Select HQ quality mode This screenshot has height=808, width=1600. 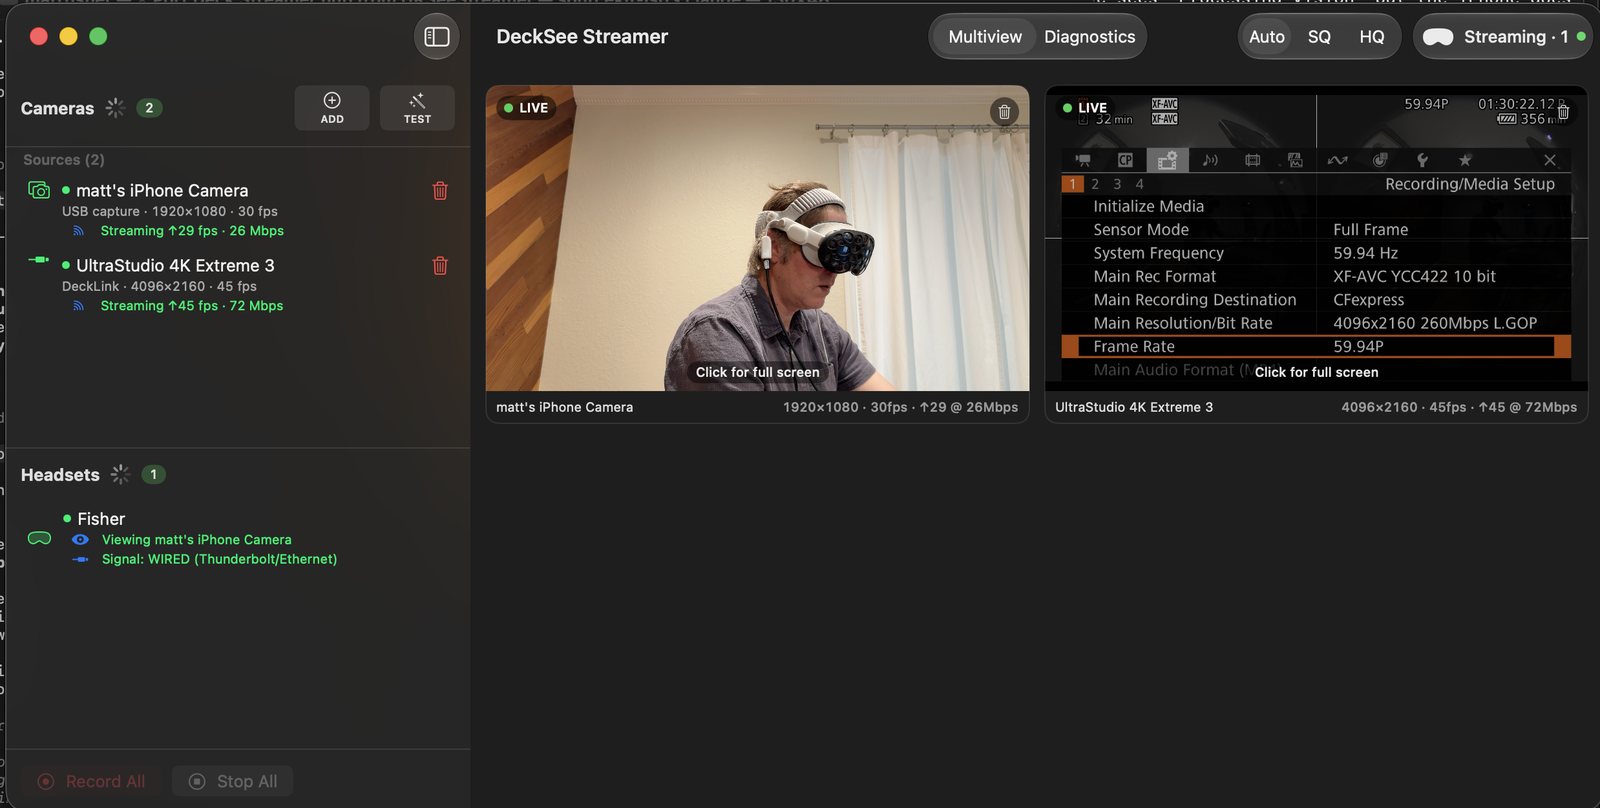(x=1372, y=37)
